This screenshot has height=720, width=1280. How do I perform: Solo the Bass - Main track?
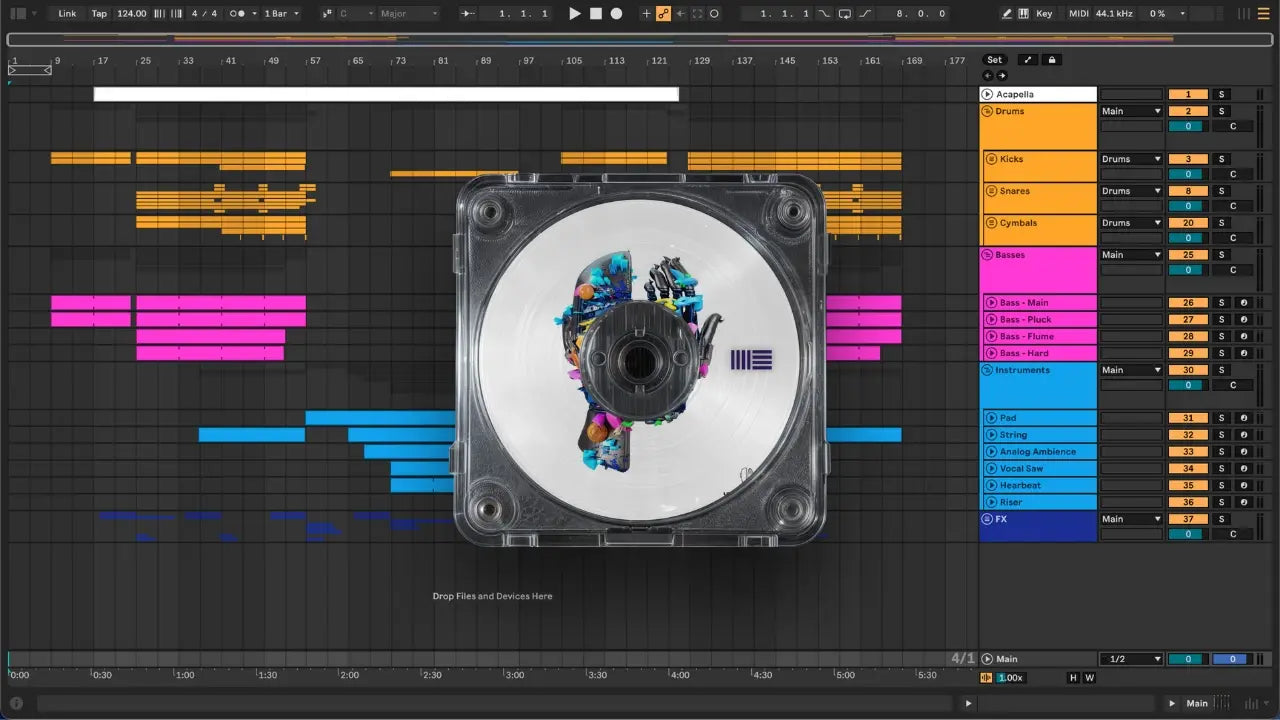click(x=1220, y=303)
